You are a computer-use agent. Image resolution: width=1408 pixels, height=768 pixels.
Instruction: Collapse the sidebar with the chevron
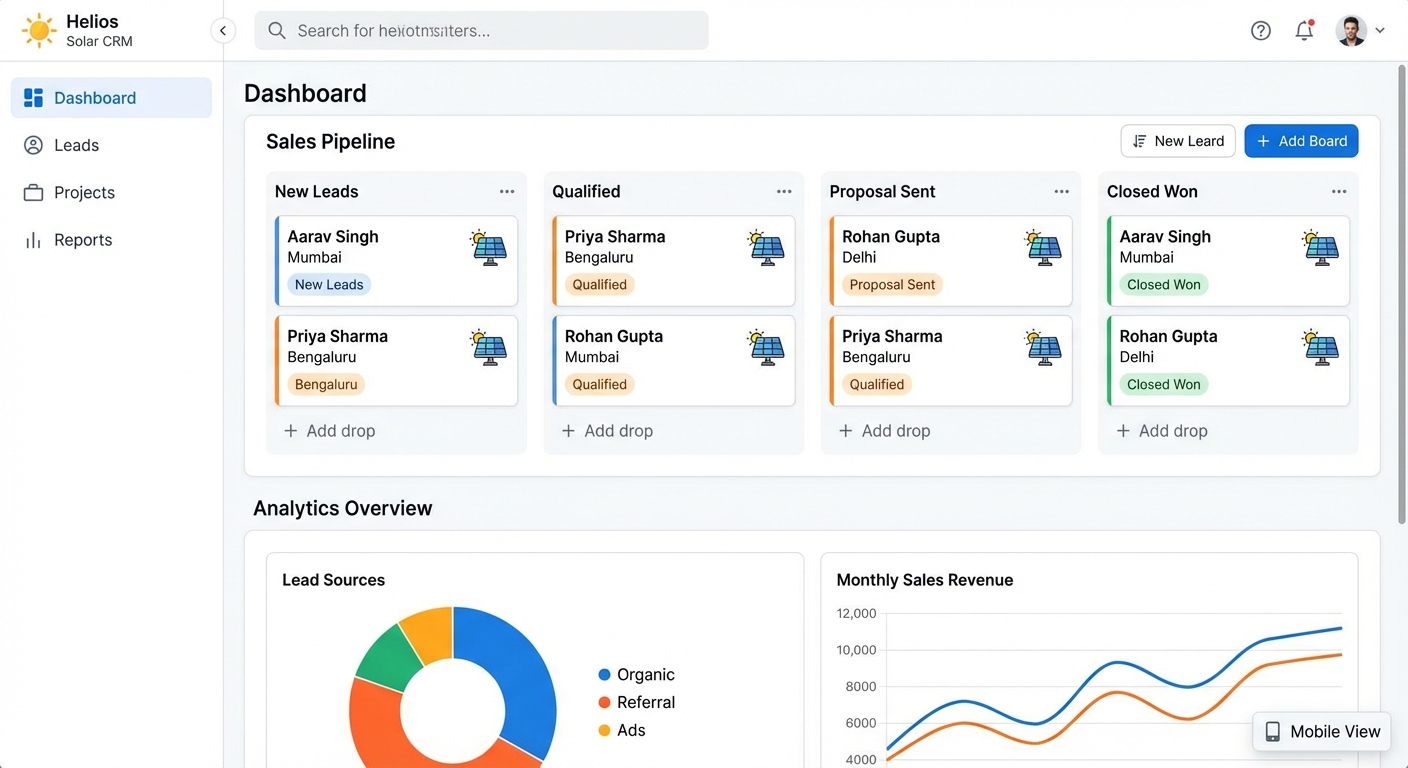[223, 30]
